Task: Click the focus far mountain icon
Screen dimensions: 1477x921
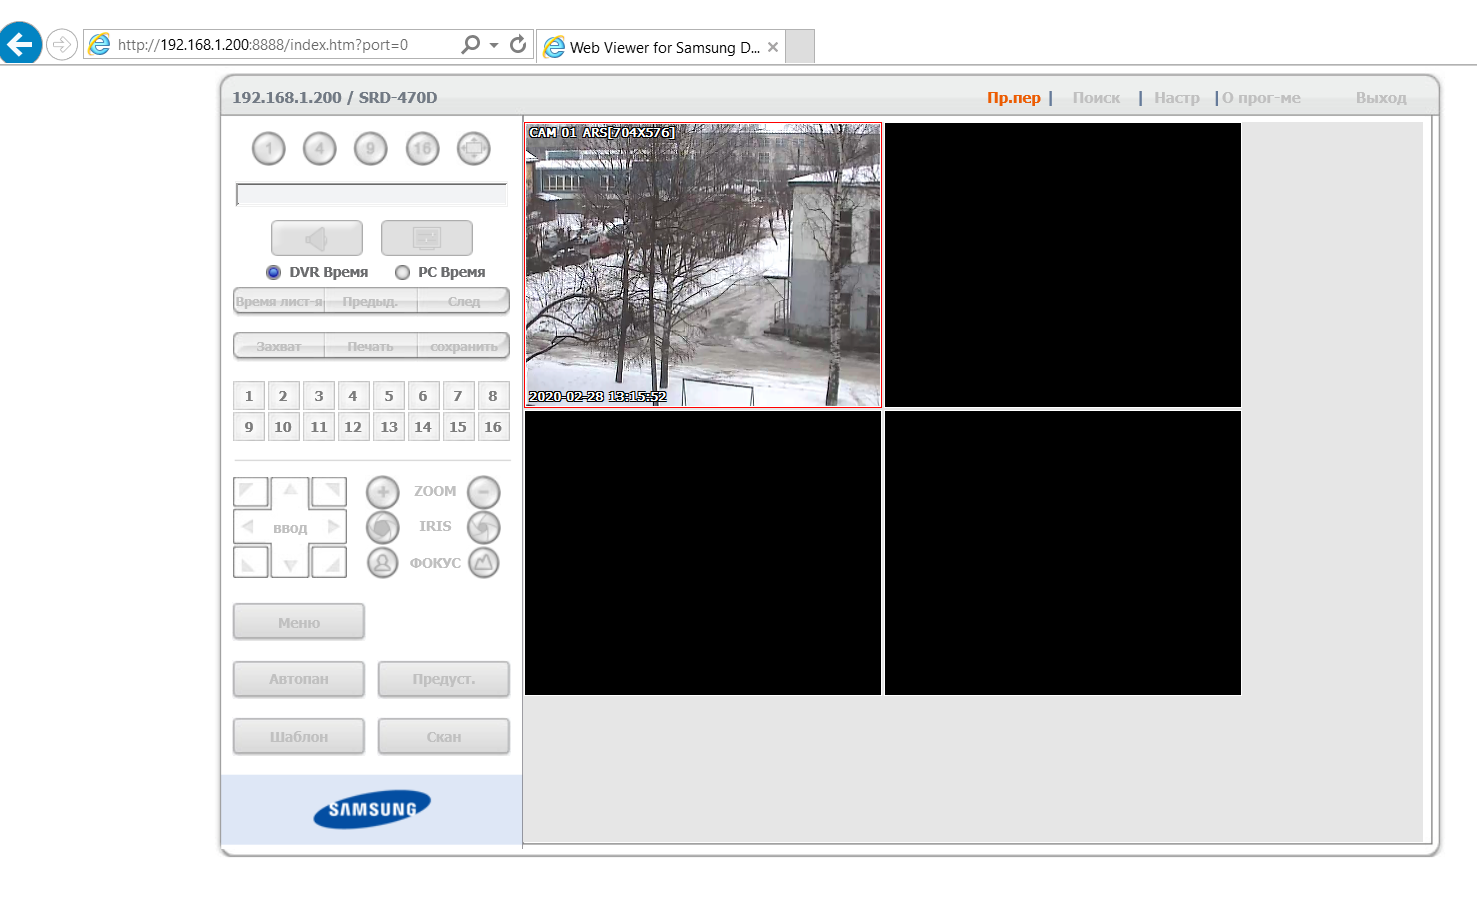Action: [x=484, y=563]
